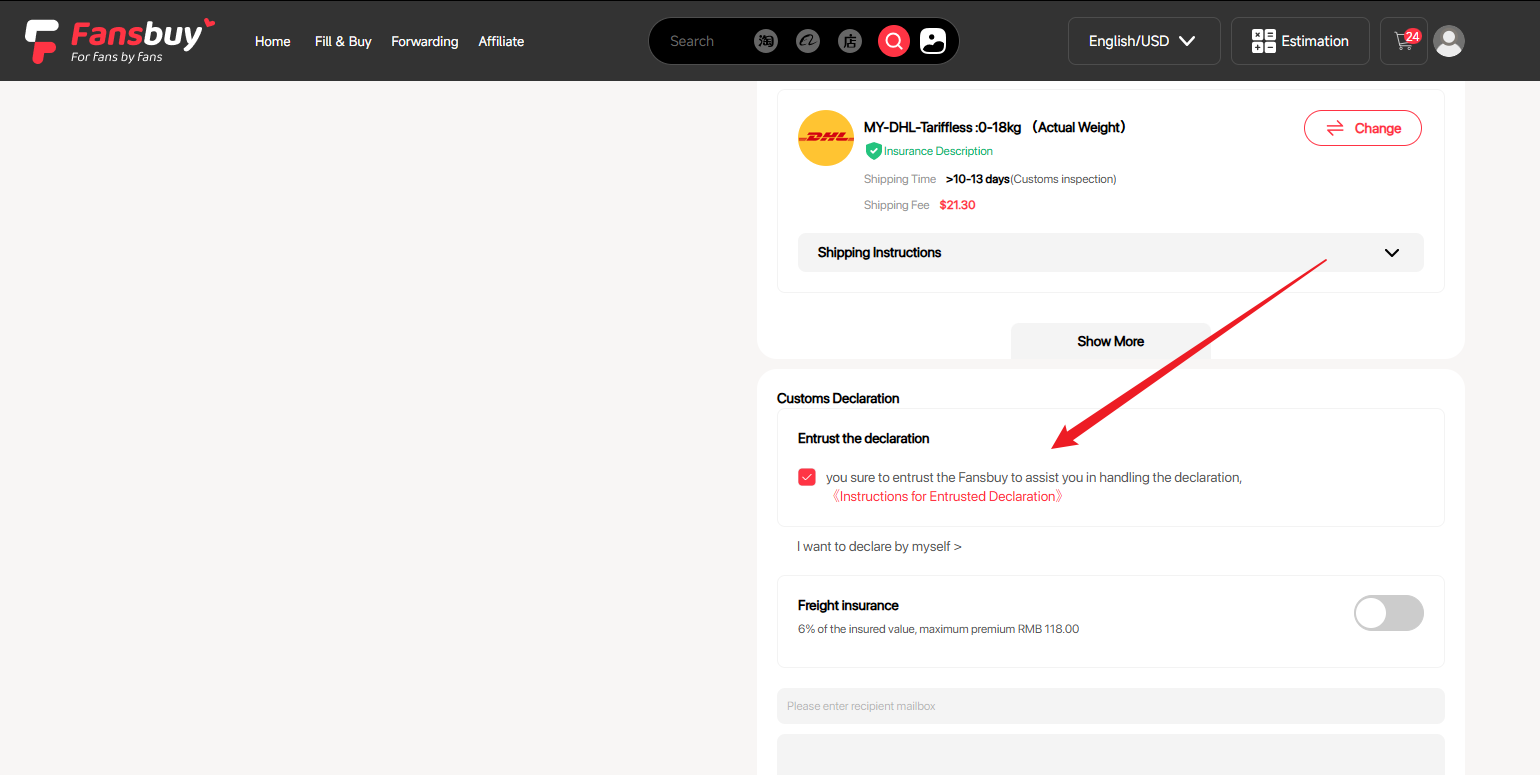Uncheck the entrust declaration checkbox

pyautogui.click(x=807, y=477)
